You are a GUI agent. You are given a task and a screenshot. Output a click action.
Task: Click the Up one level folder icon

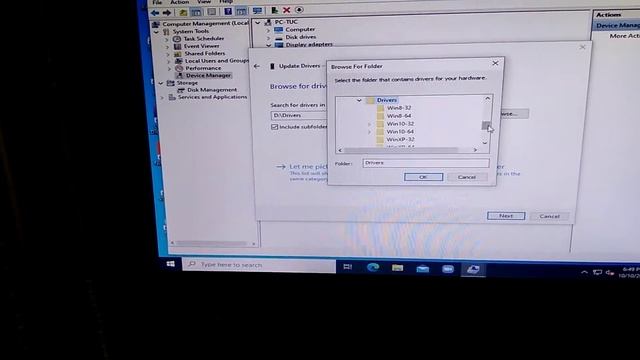point(183,13)
